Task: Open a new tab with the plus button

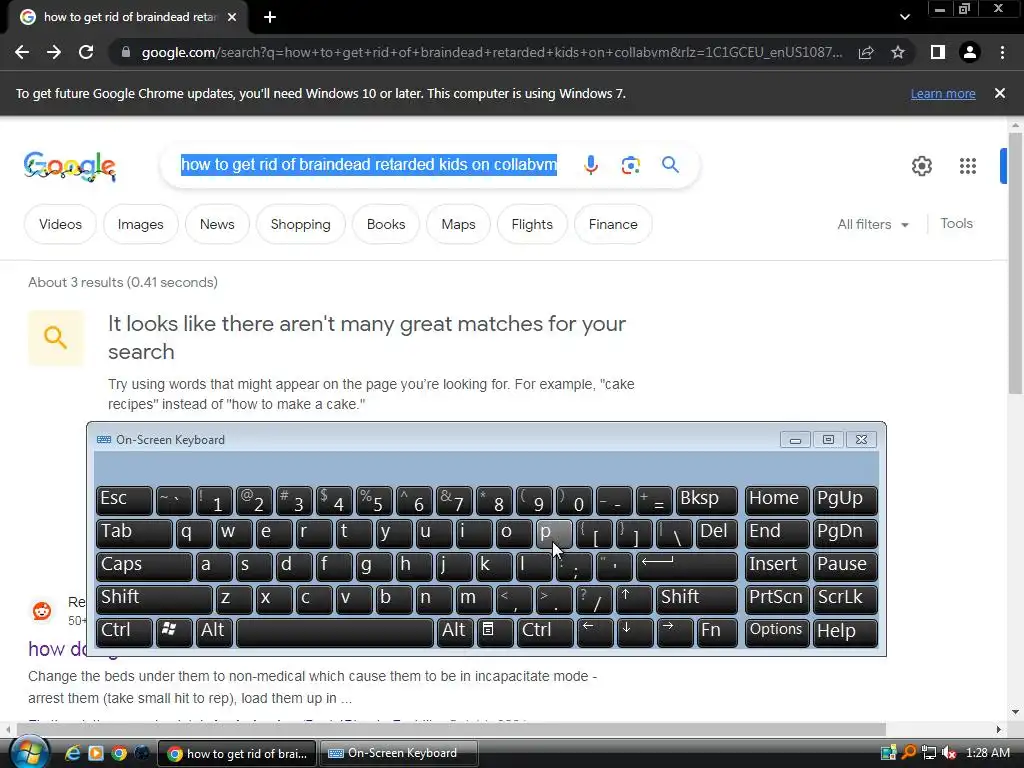Action: tap(270, 18)
